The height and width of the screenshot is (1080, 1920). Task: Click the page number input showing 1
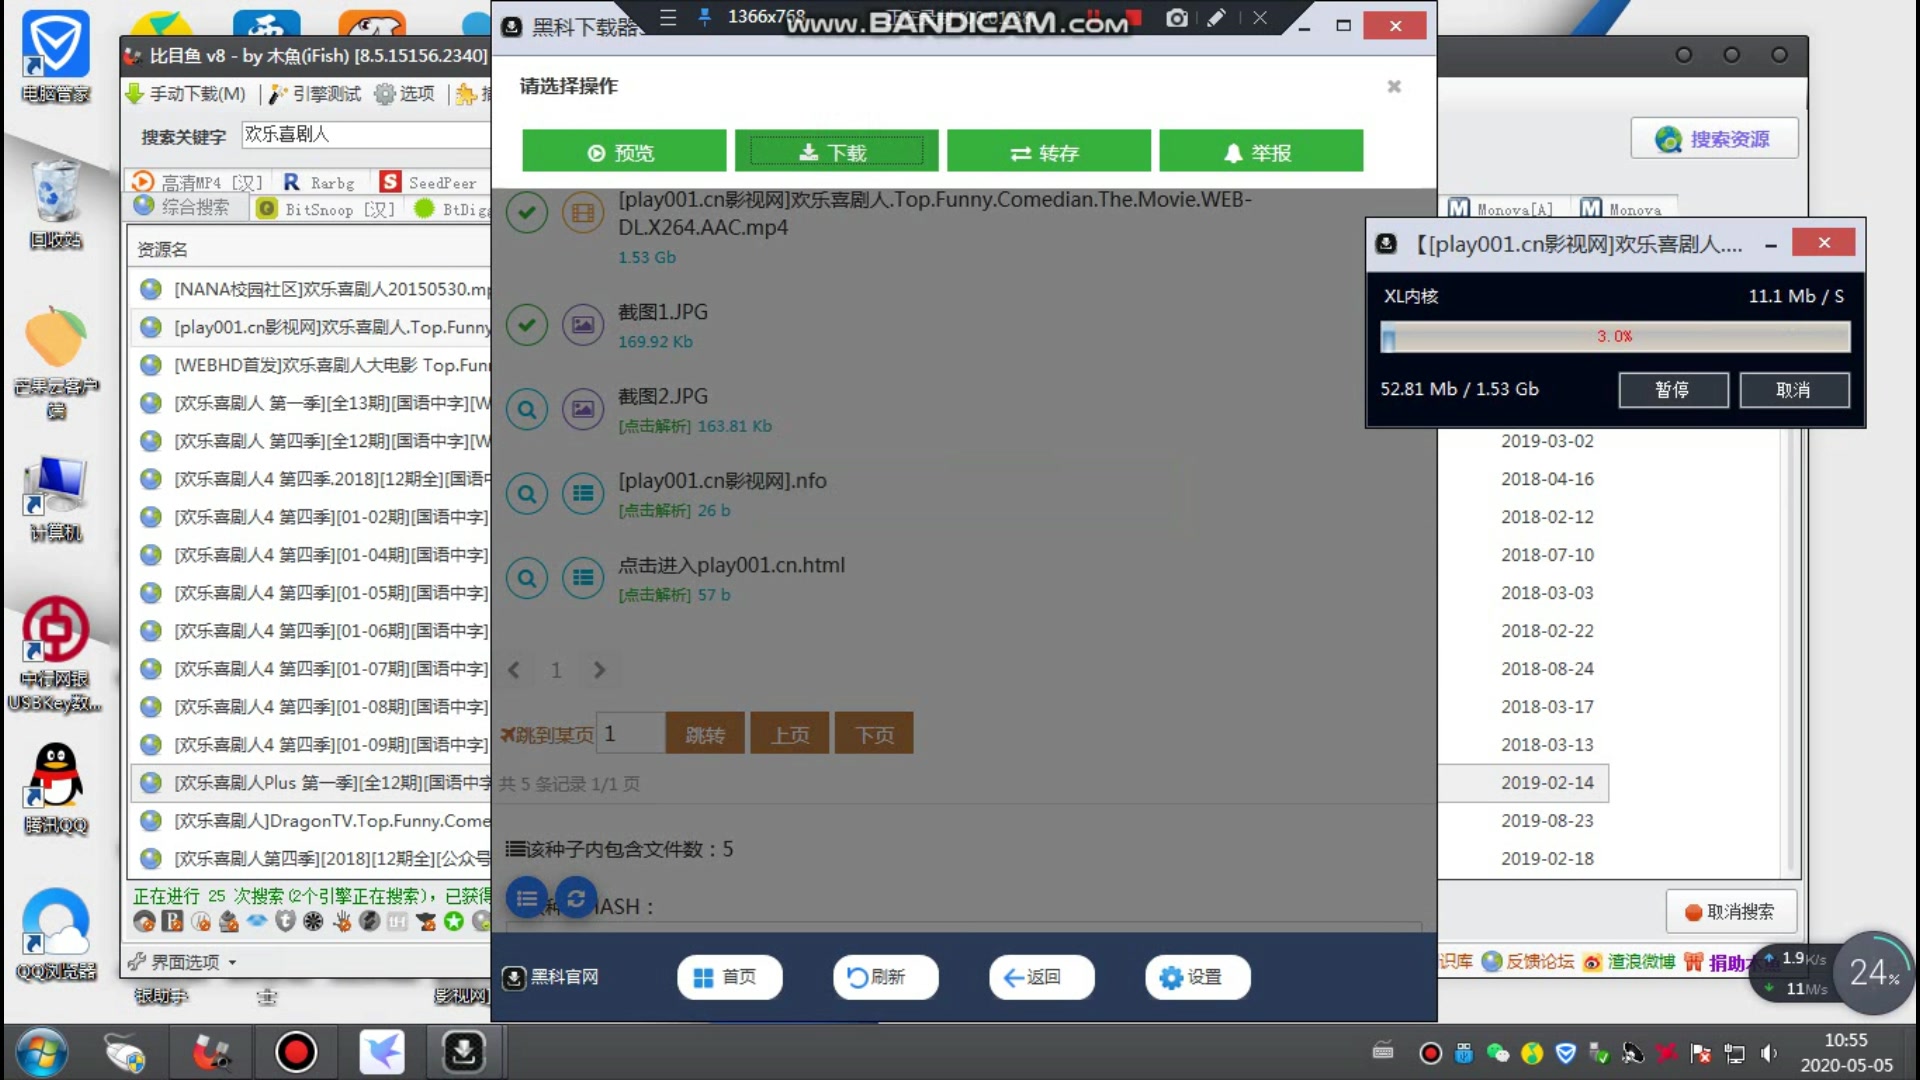click(630, 734)
